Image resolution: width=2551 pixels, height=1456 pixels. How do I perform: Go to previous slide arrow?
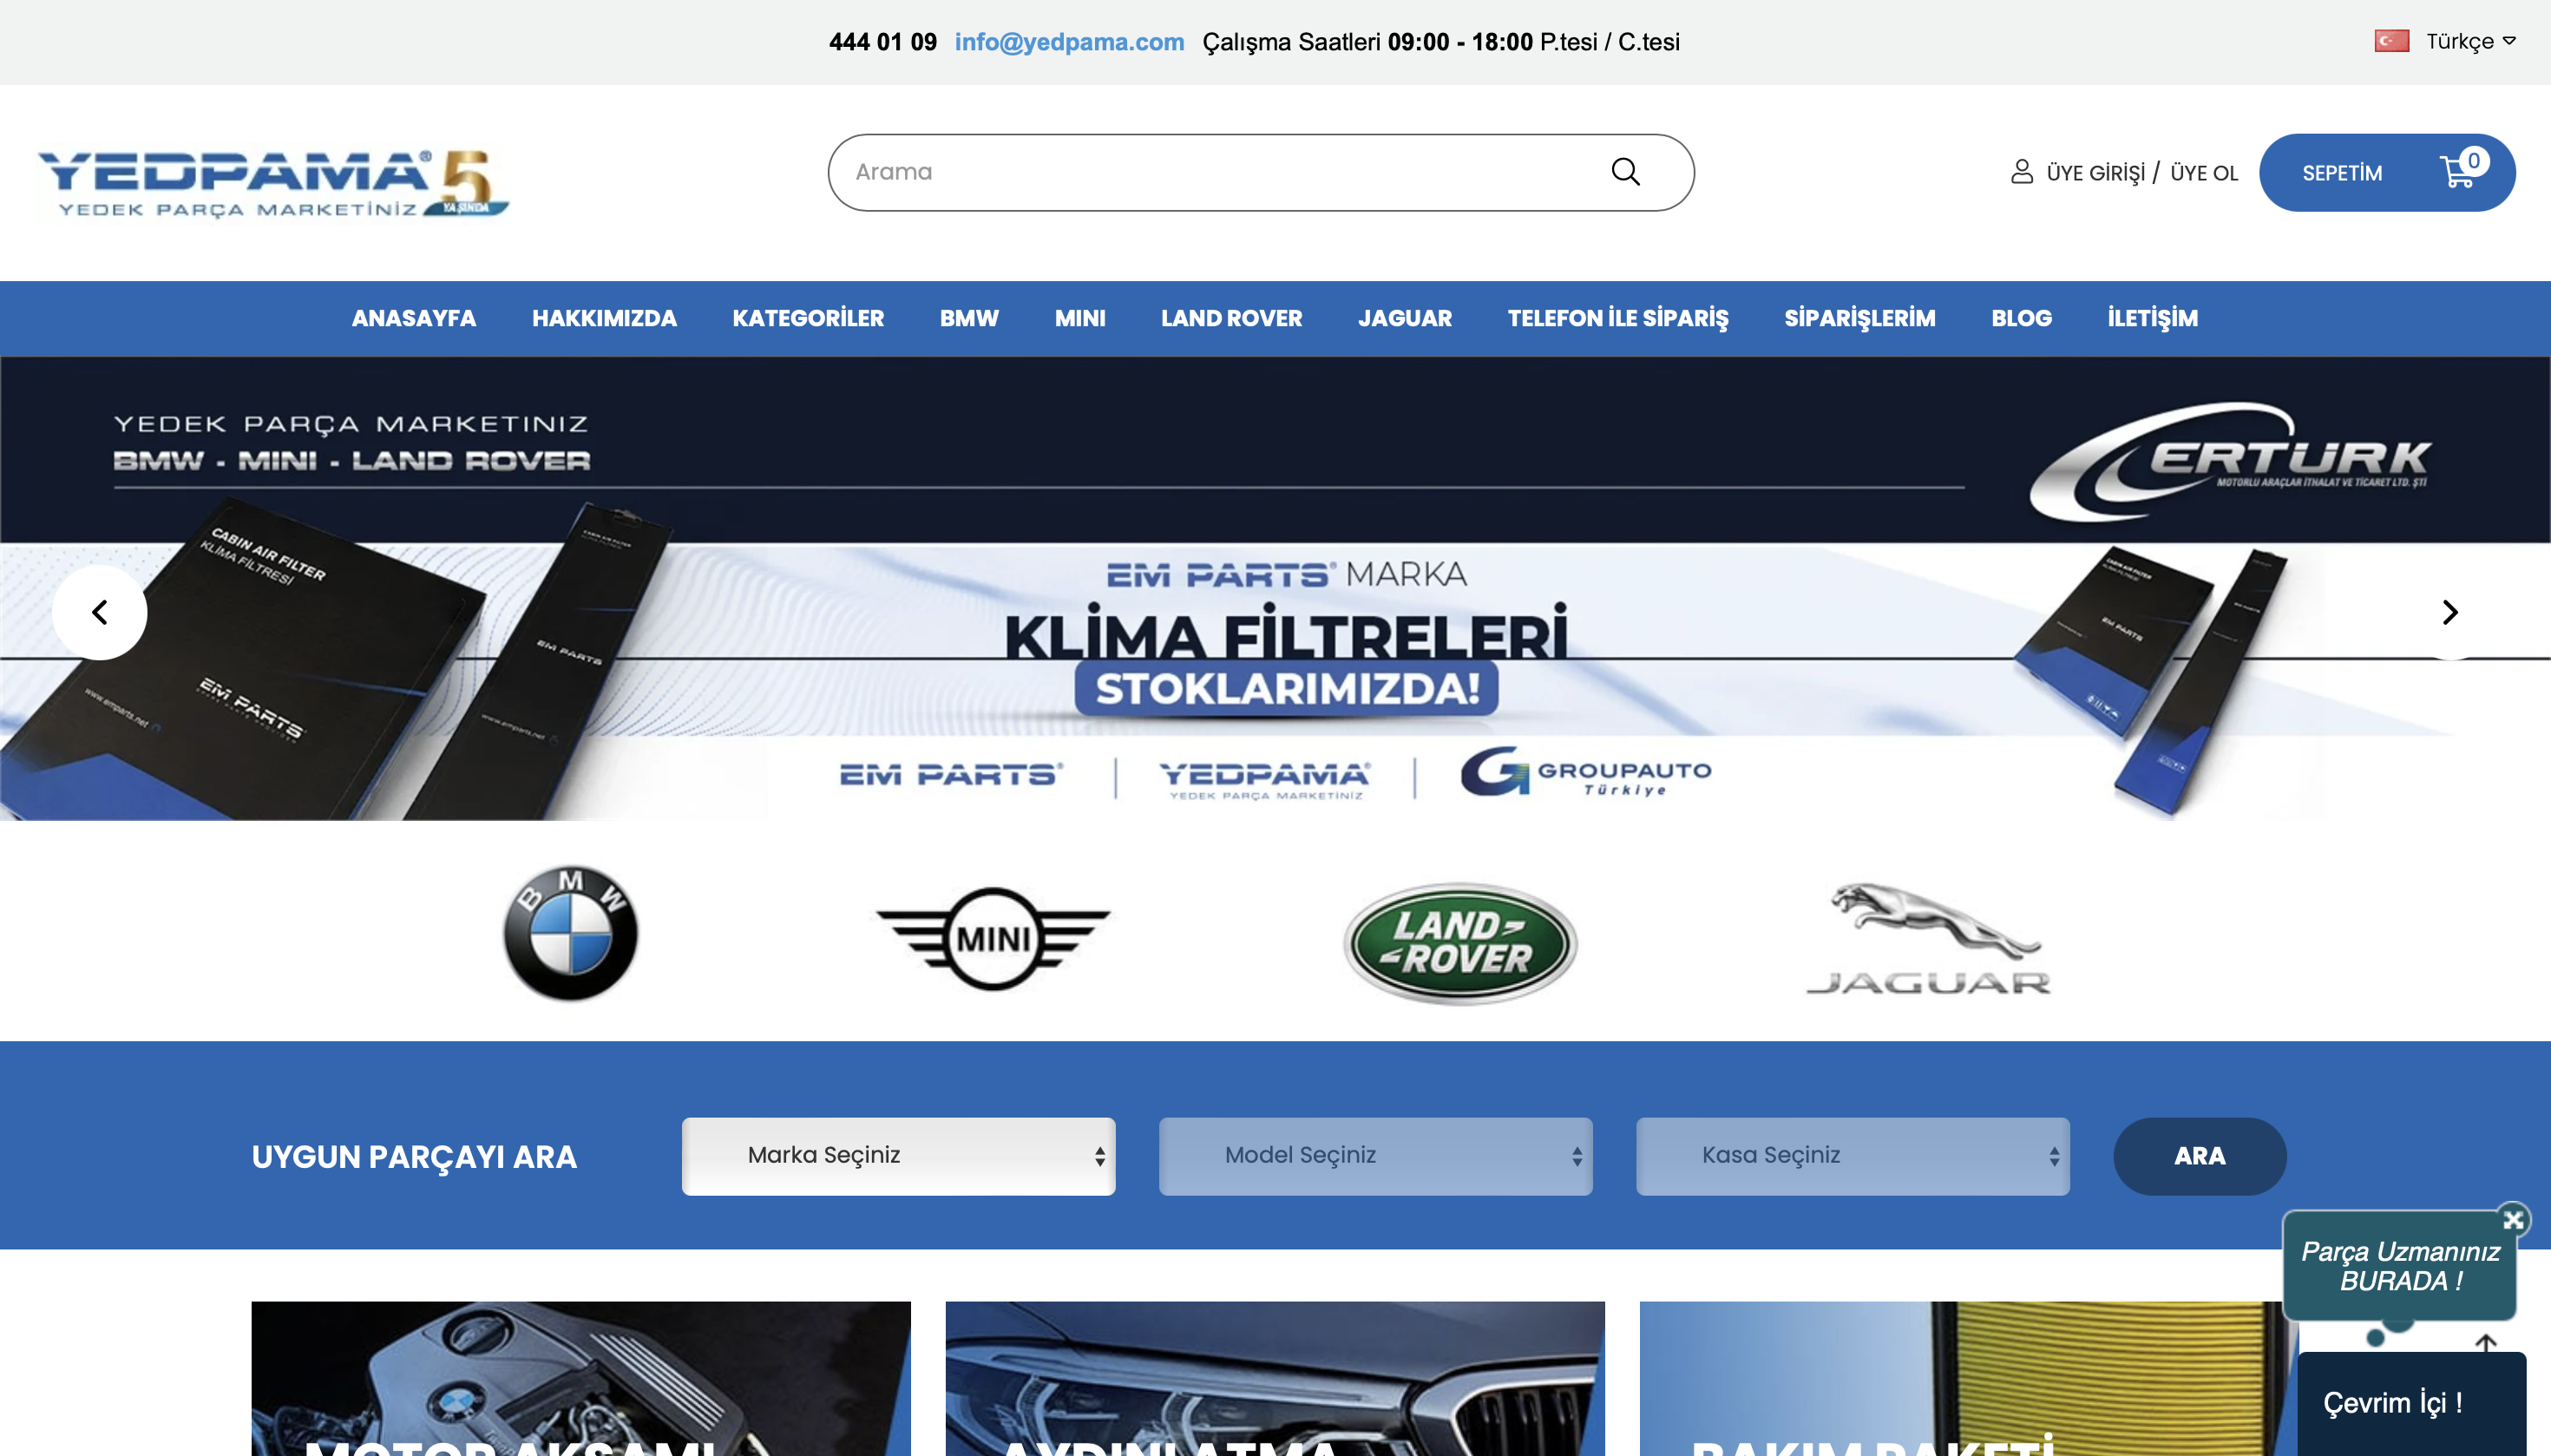(x=100, y=612)
